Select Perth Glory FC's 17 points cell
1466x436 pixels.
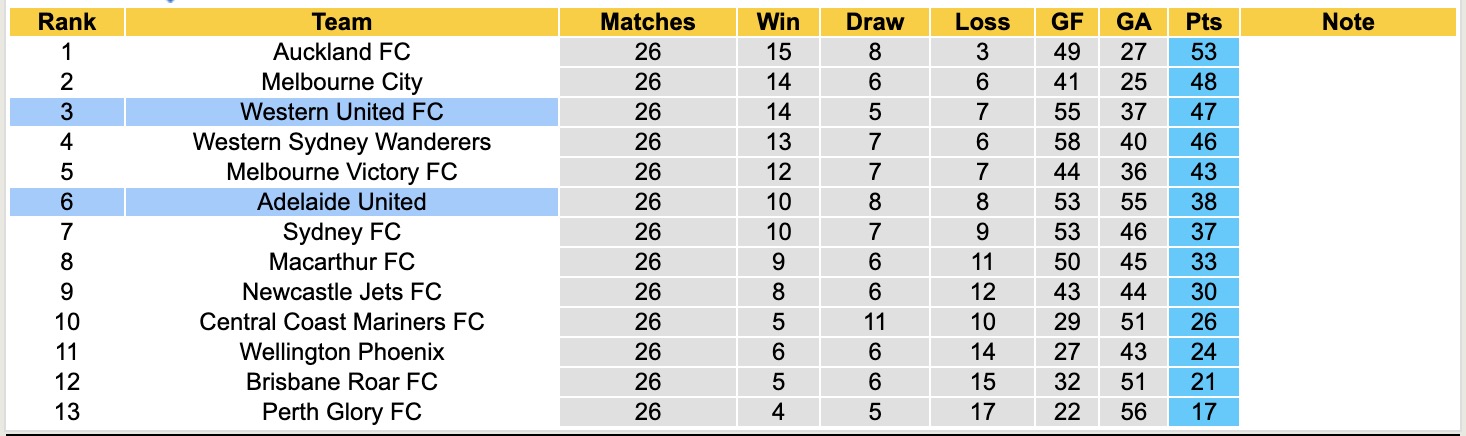1203,412
